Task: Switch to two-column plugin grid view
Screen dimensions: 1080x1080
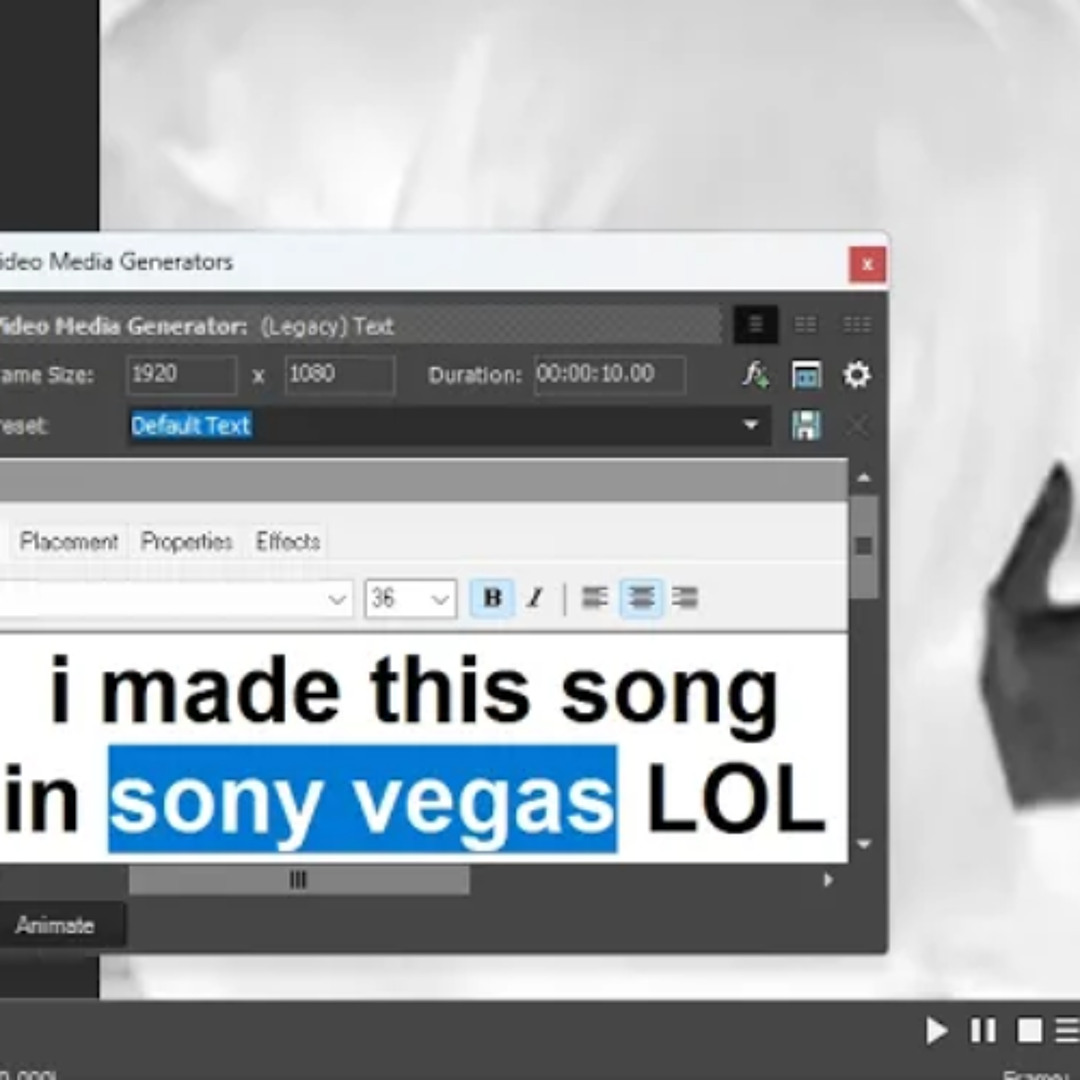Action: pyautogui.click(x=805, y=324)
